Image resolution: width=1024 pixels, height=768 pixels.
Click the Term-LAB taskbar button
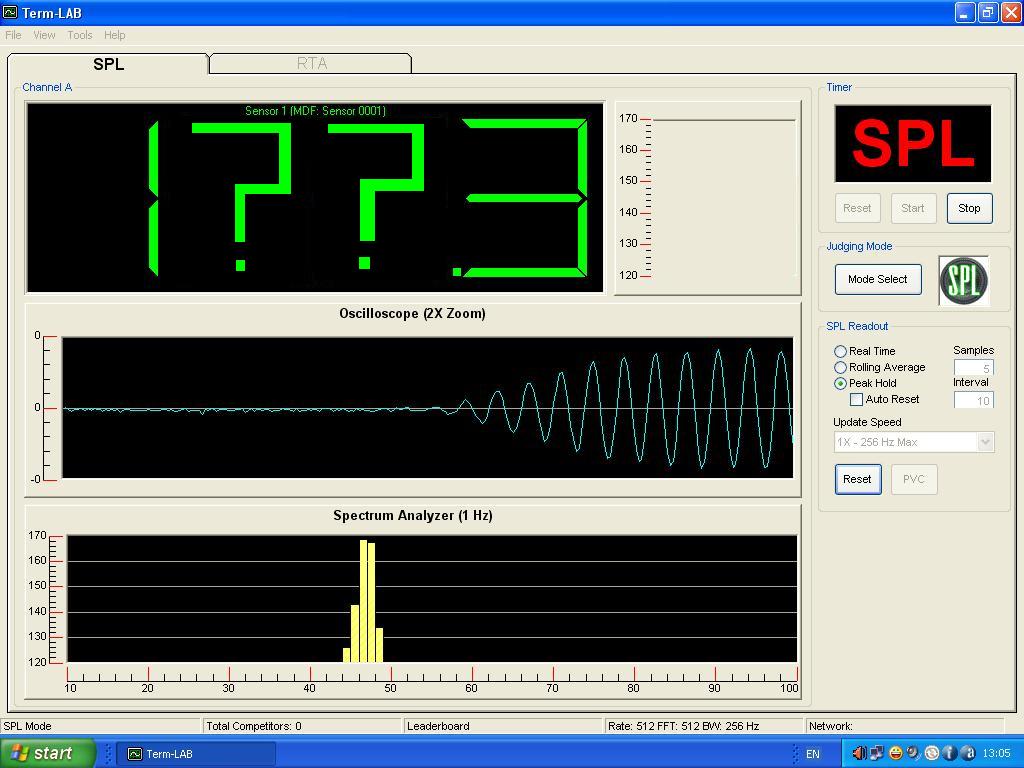coord(196,754)
